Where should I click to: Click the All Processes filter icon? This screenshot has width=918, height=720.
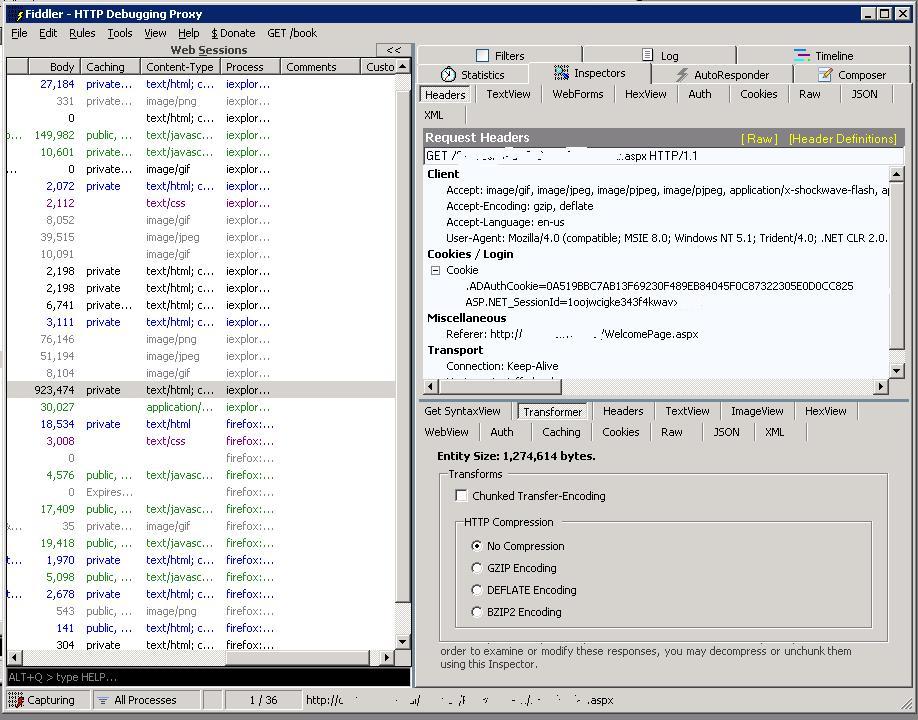[x=102, y=700]
